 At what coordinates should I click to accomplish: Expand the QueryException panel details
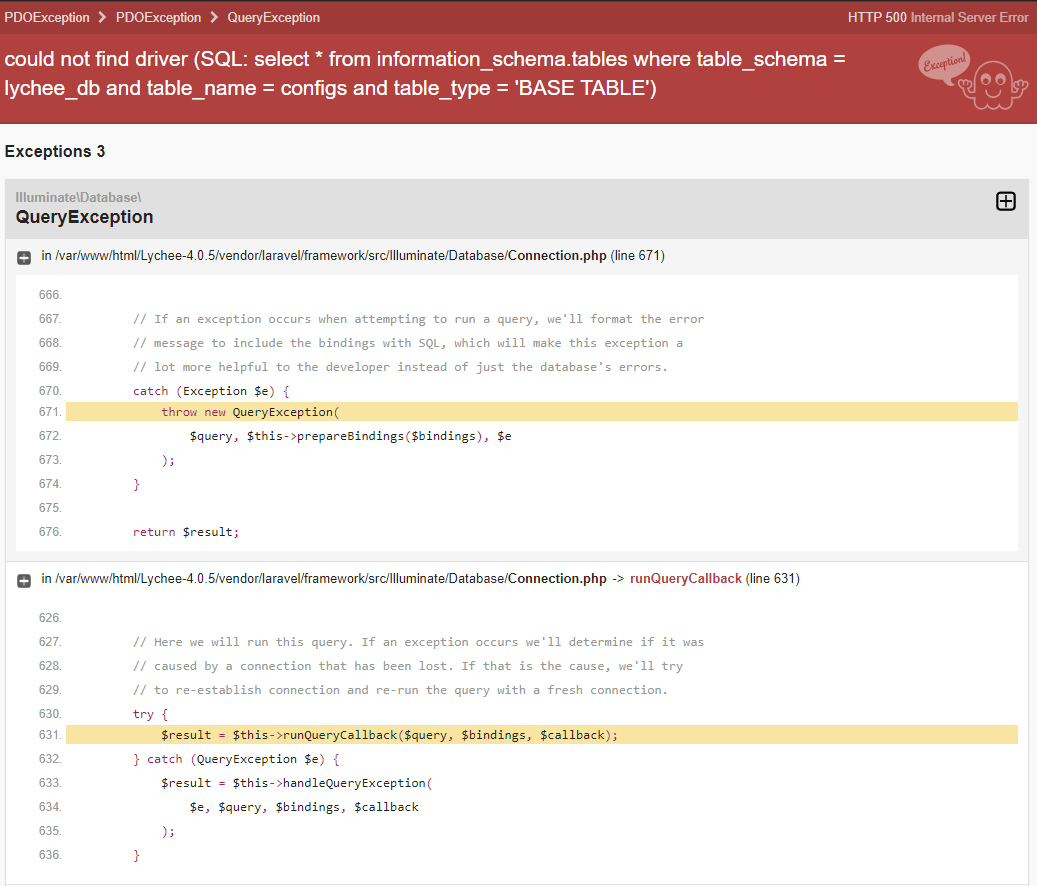(x=1006, y=201)
